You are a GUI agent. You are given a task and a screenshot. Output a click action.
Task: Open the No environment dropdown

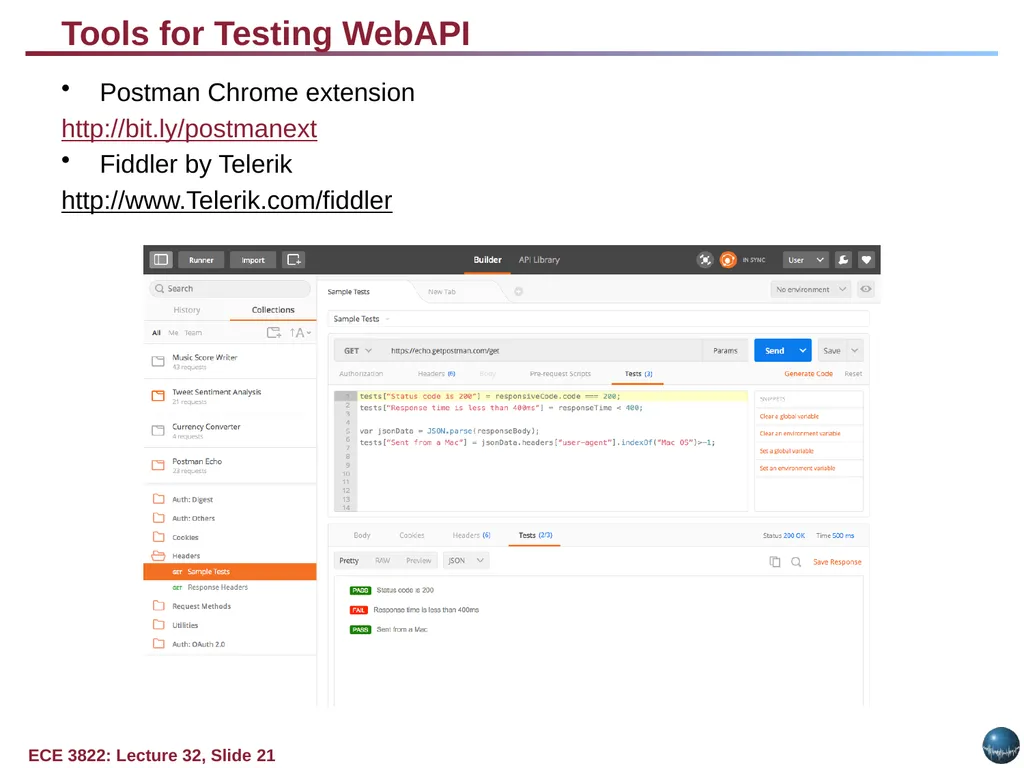coord(810,289)
